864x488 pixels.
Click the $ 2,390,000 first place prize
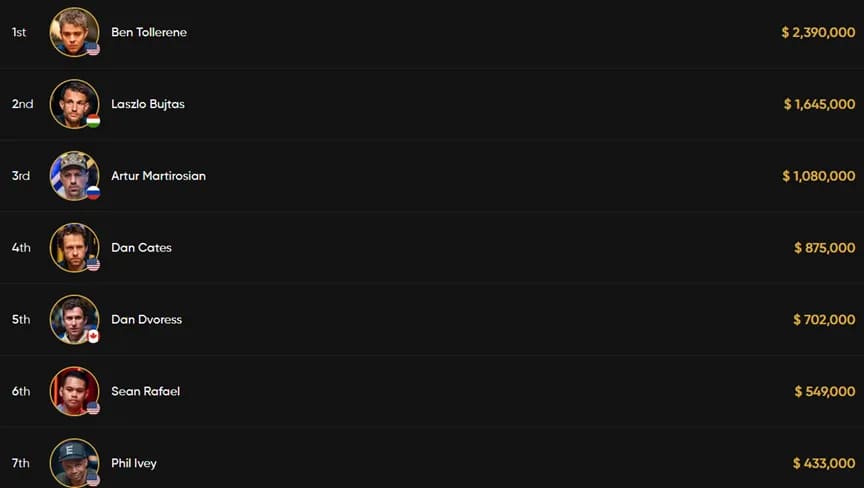pyautogui.click(x=818, y=32)
